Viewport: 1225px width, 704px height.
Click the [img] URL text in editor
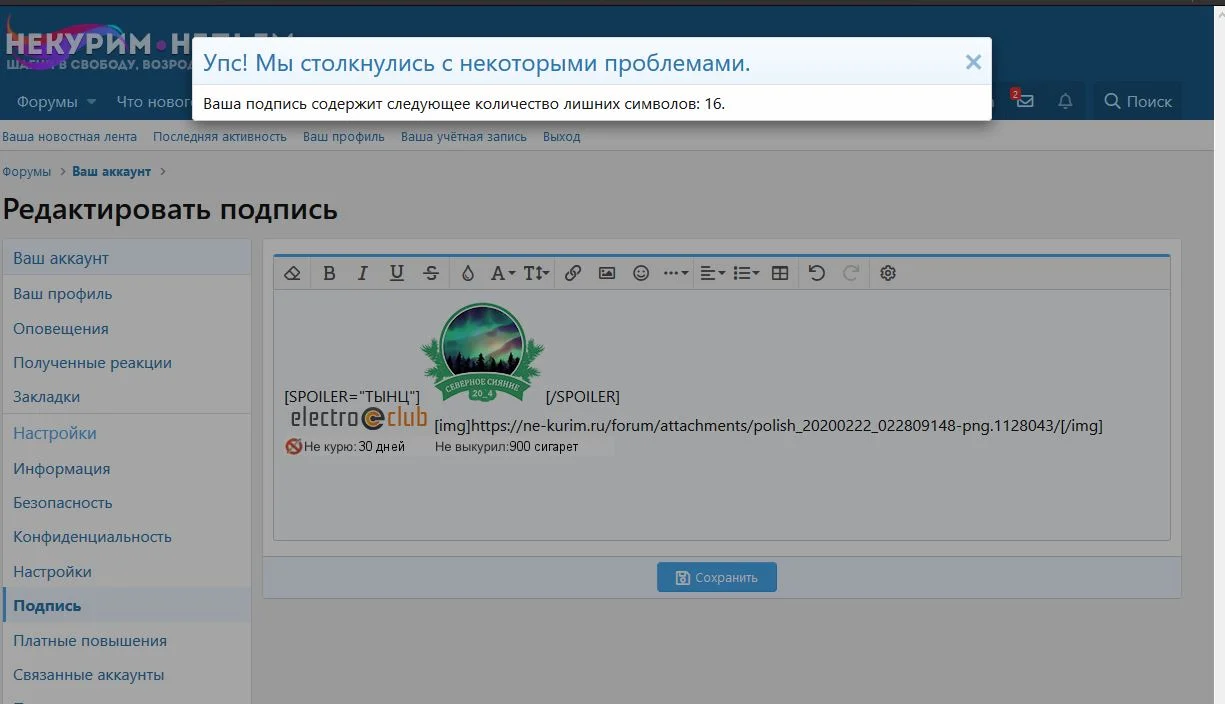[x=769, y=426]
